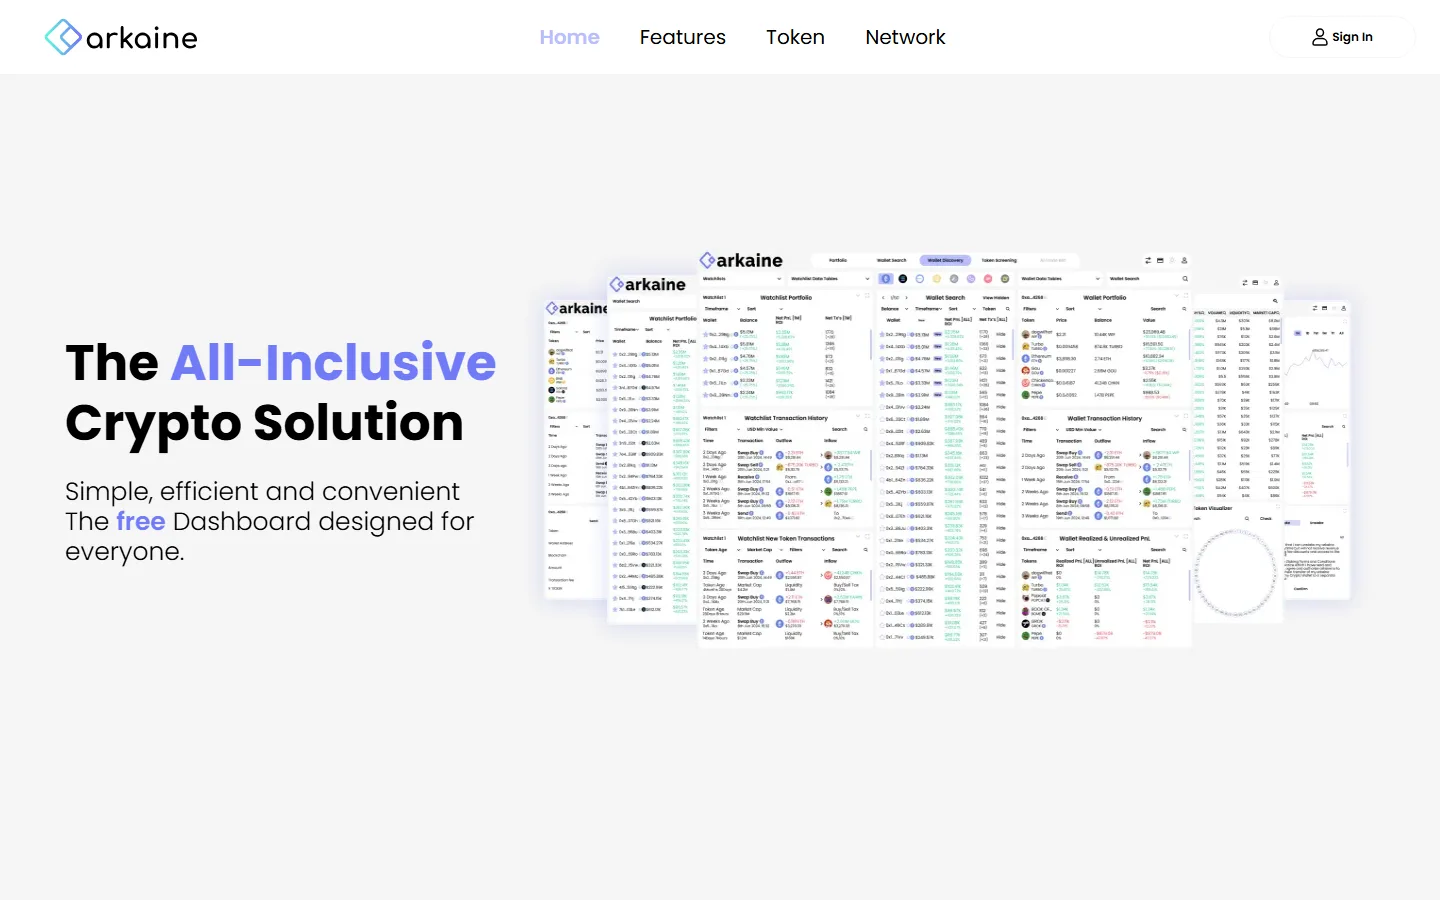Click the arkaine brand name text
This screenshot has width=1440, height=900.
(x=142, y=38)
